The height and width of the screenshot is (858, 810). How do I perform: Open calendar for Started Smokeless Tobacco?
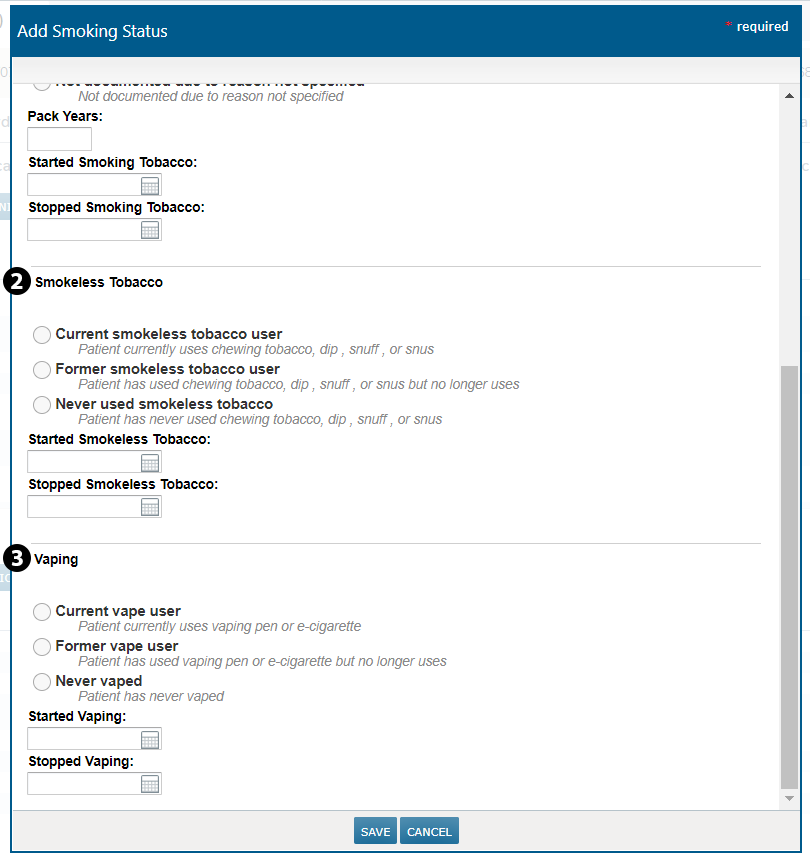click(150, 462)
